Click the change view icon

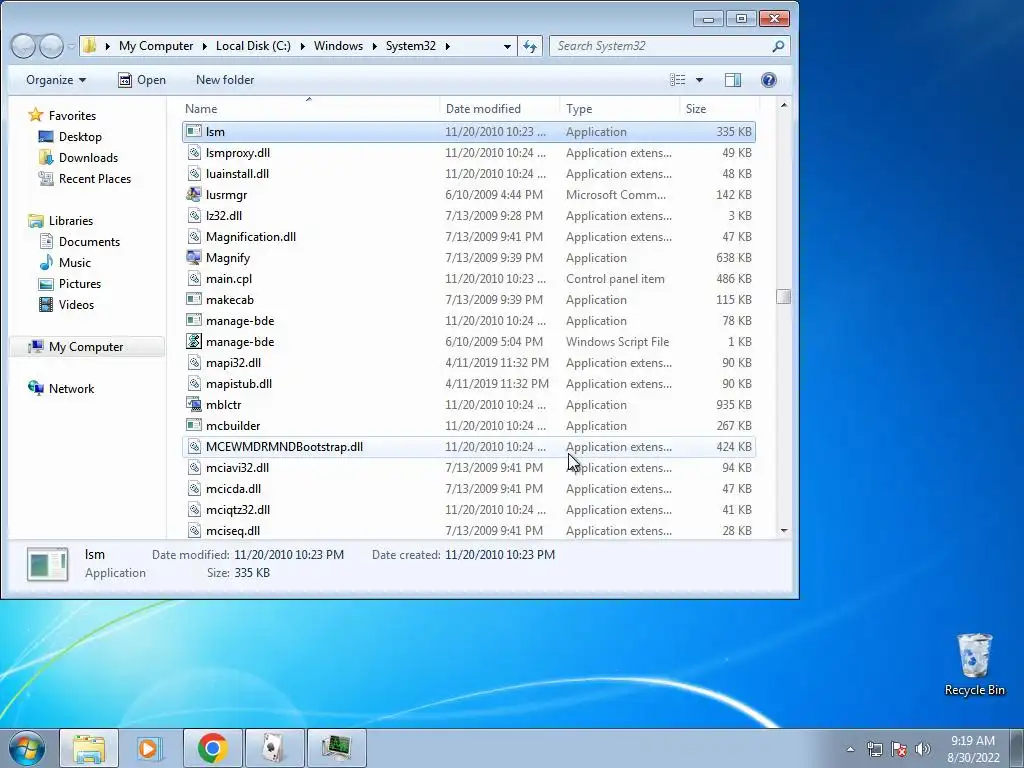(x=678, y=80)
